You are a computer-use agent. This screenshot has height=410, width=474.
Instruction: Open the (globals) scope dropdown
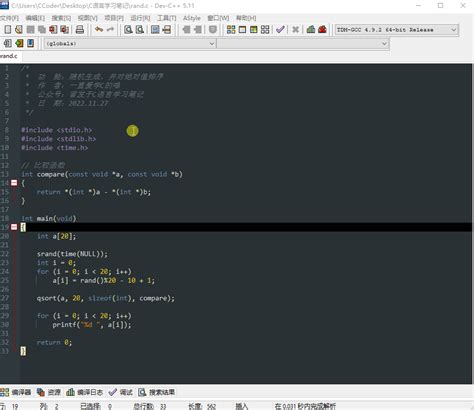[x=130, y=43]
